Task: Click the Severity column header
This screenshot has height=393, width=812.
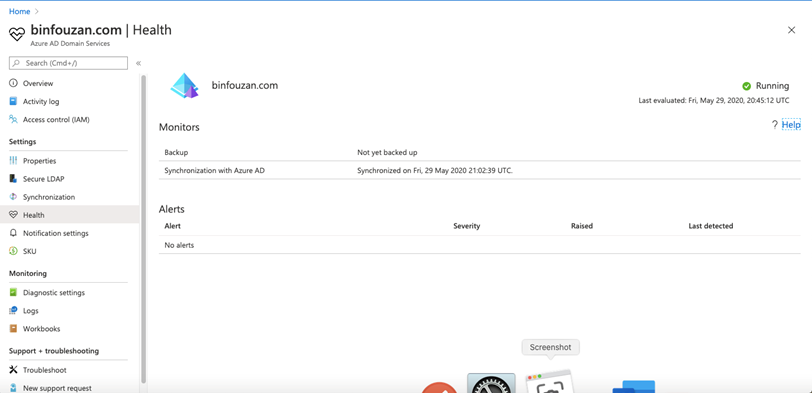Action: pyautogui.click(x=467, y=226)
